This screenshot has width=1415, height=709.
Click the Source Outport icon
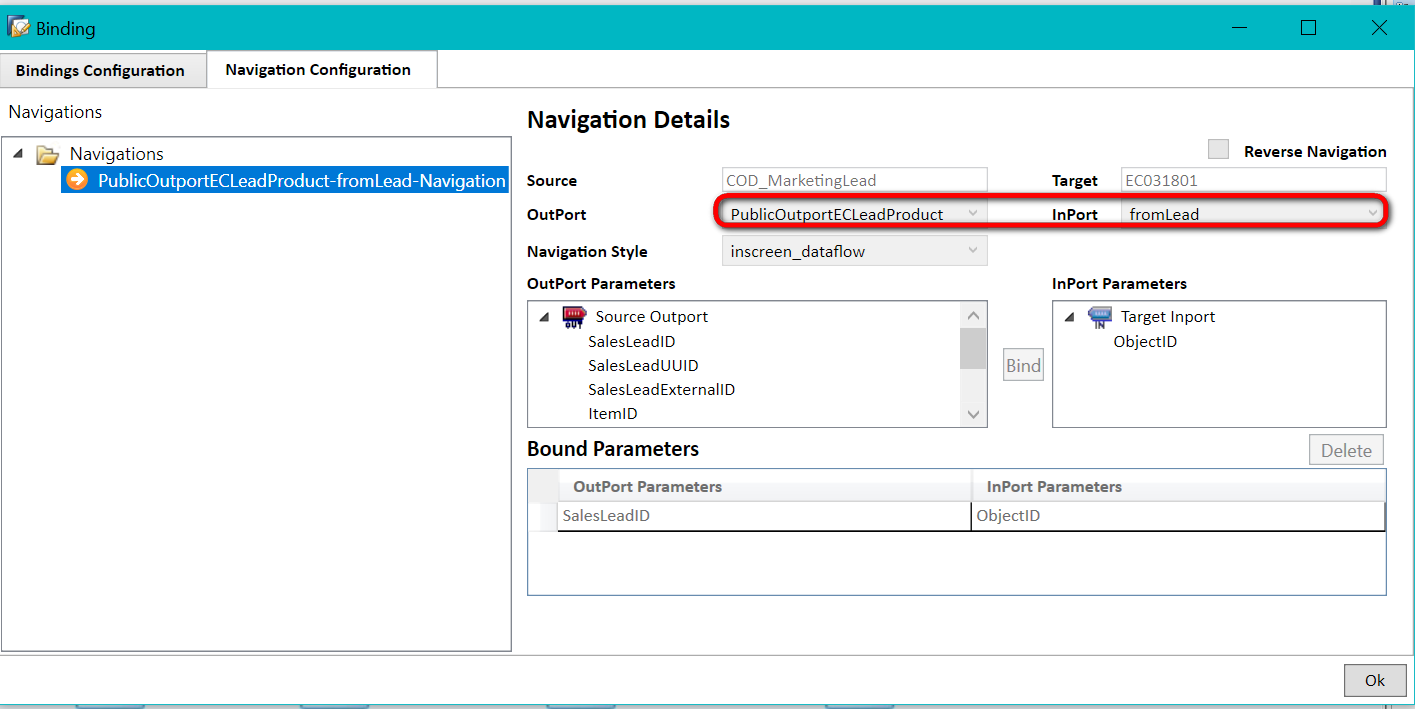pos(574,317)
